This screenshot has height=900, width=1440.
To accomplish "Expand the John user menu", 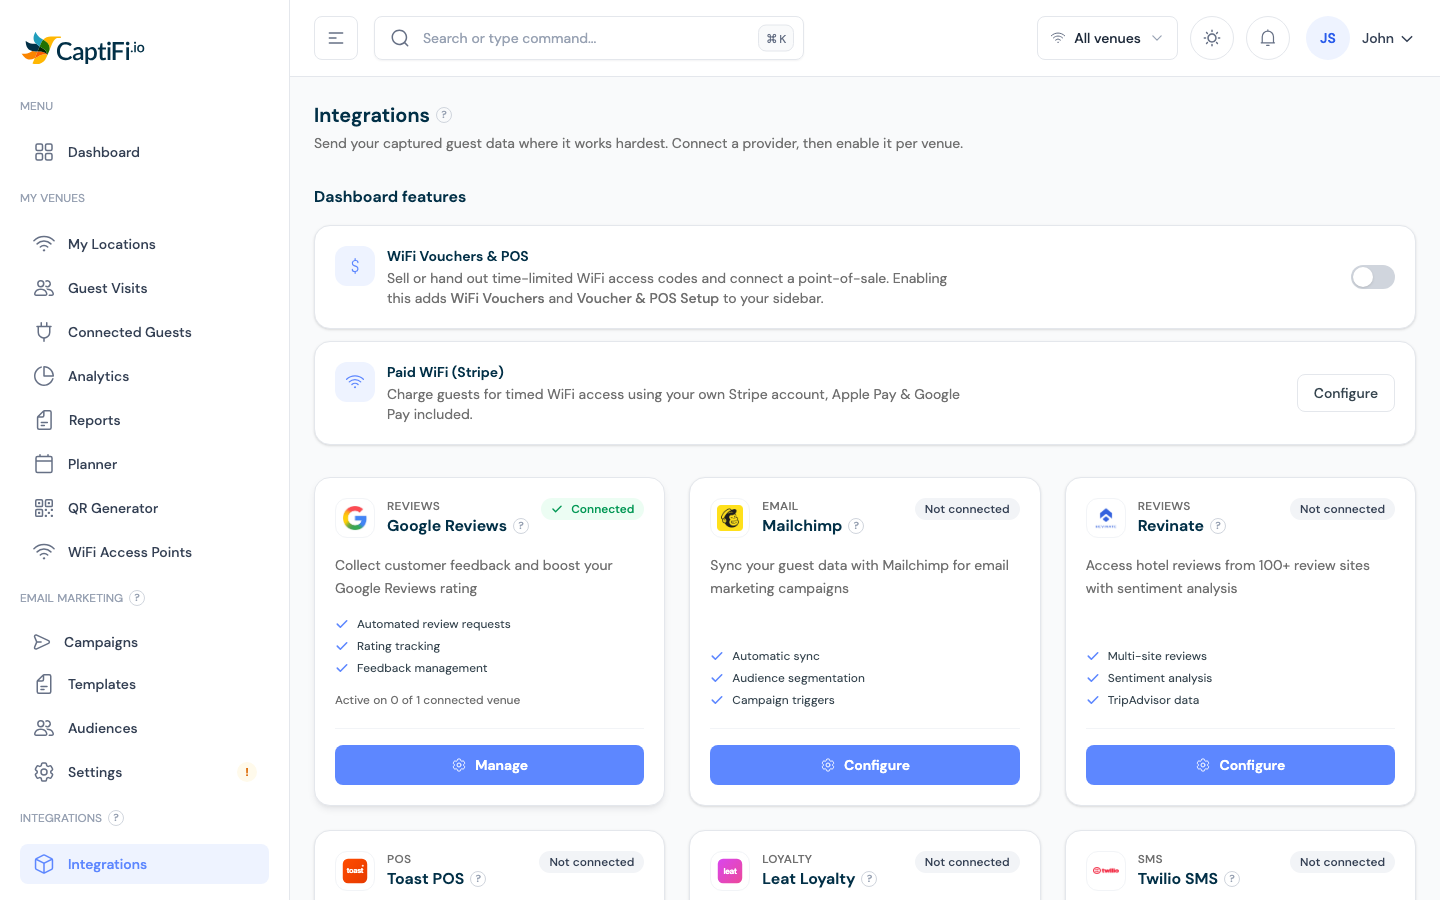I will [x=1387, y=38].
